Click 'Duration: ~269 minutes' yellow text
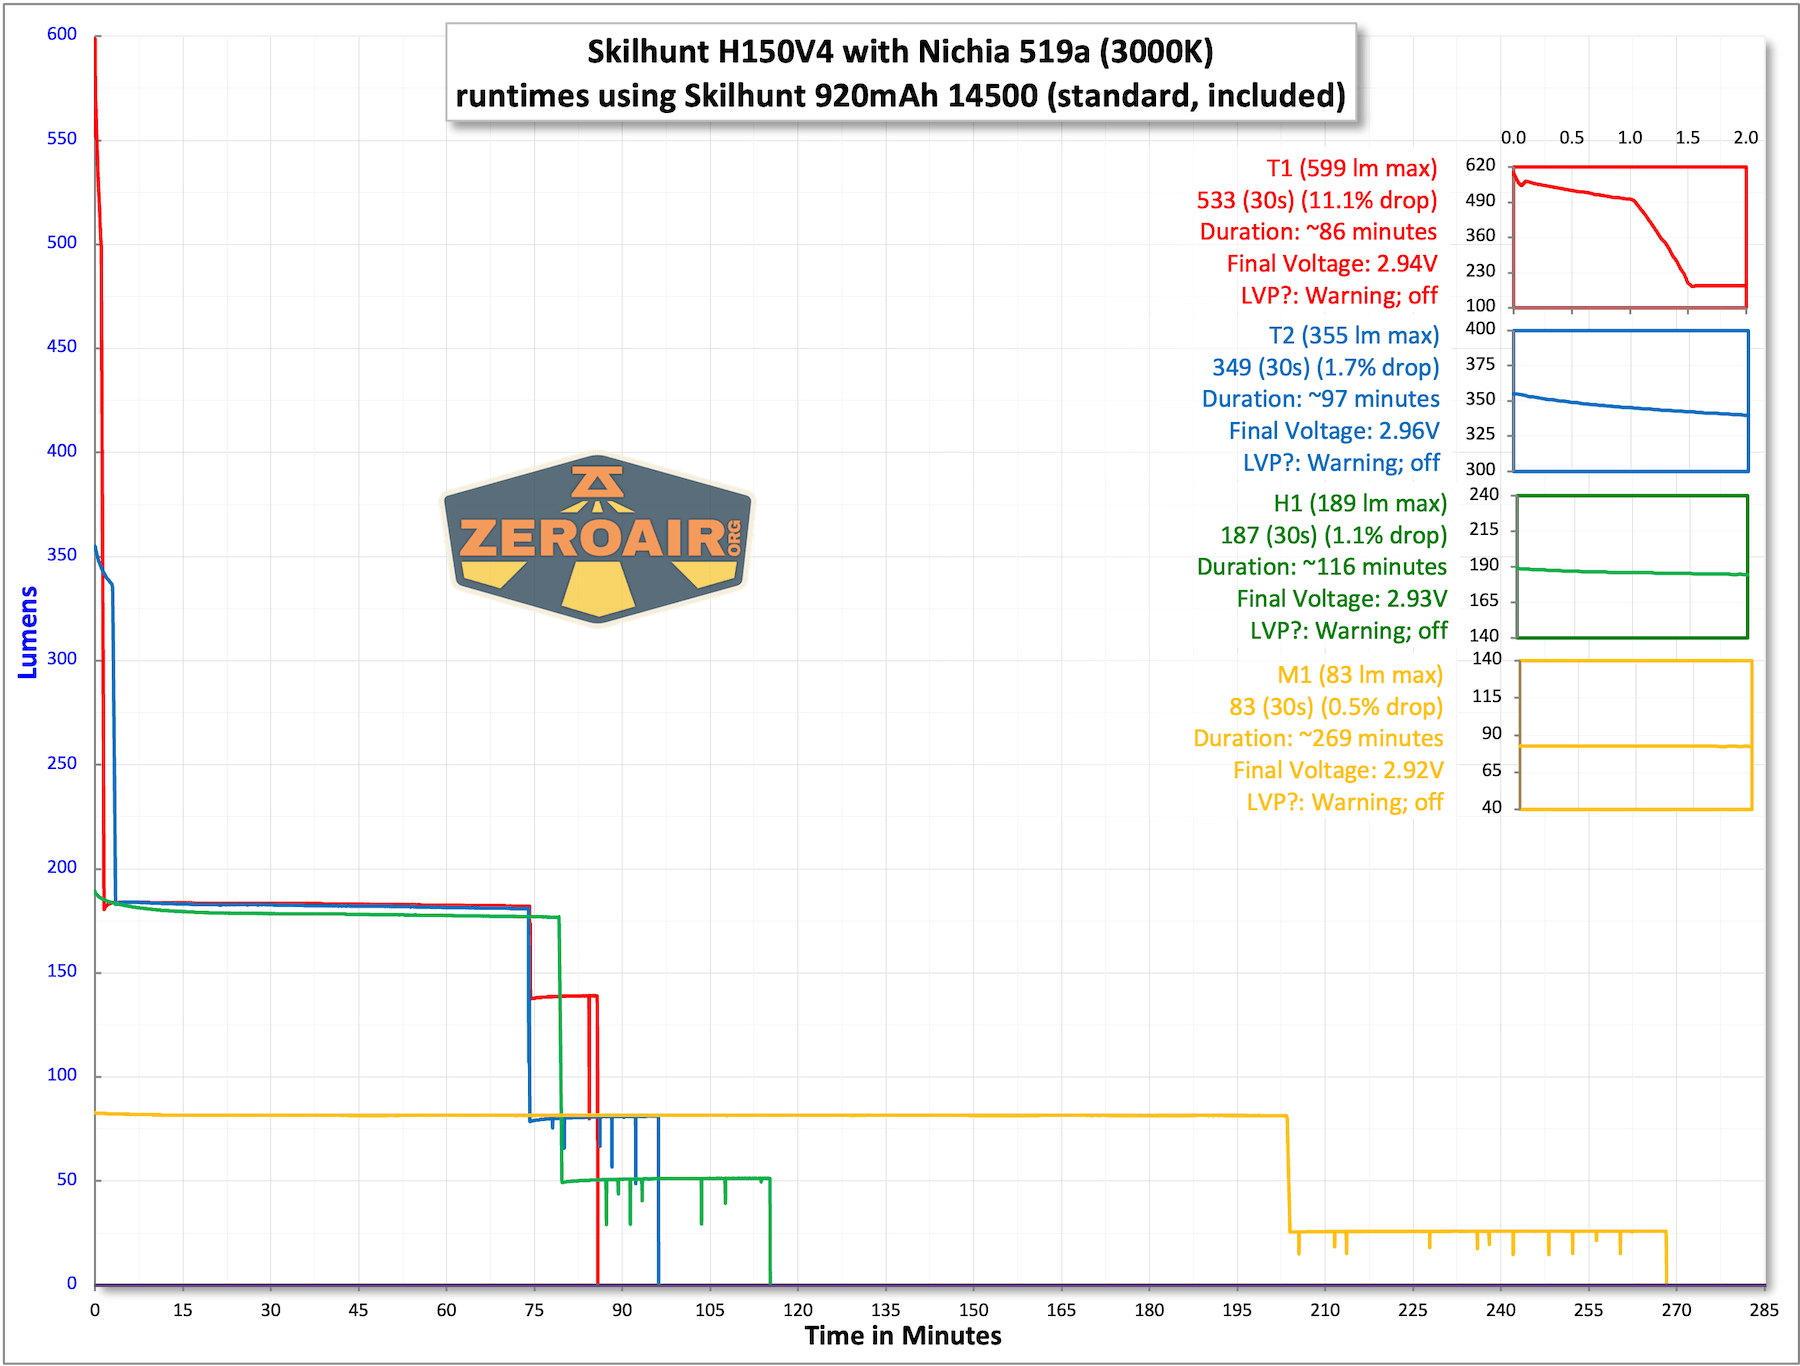This screenshot has width=1800, height=1366. [1318, 739]
